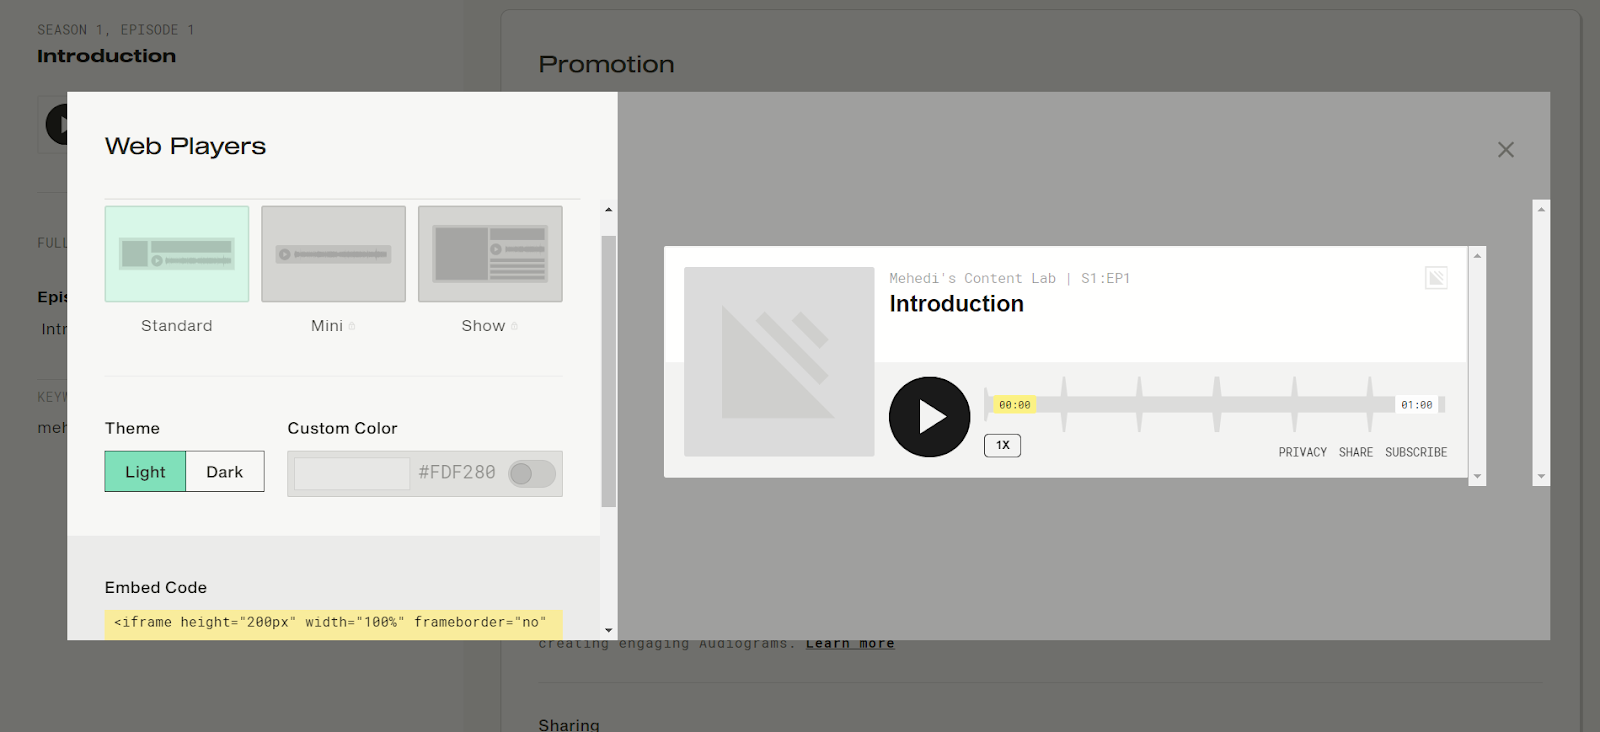Click the waveform progress bar
This screenshot has width=1600, height=732.
pyautogui.click(x=1215, y=404)
